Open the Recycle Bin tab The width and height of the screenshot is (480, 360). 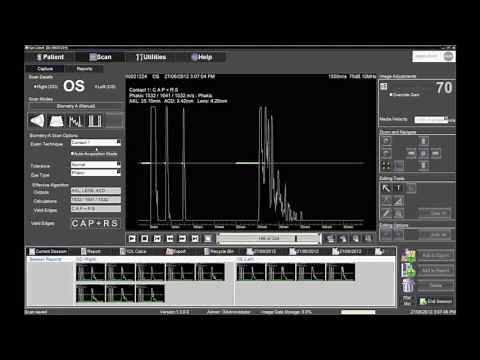click(219, 252)
